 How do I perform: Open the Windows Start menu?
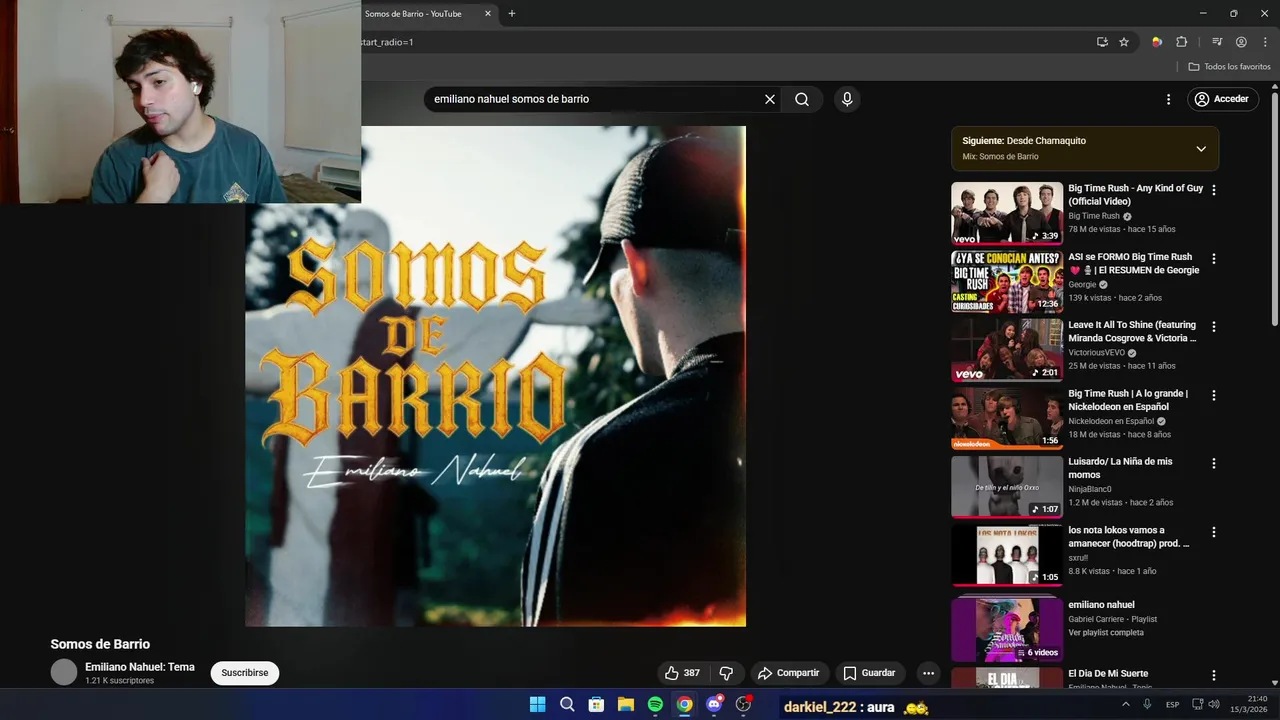point(537,704)
